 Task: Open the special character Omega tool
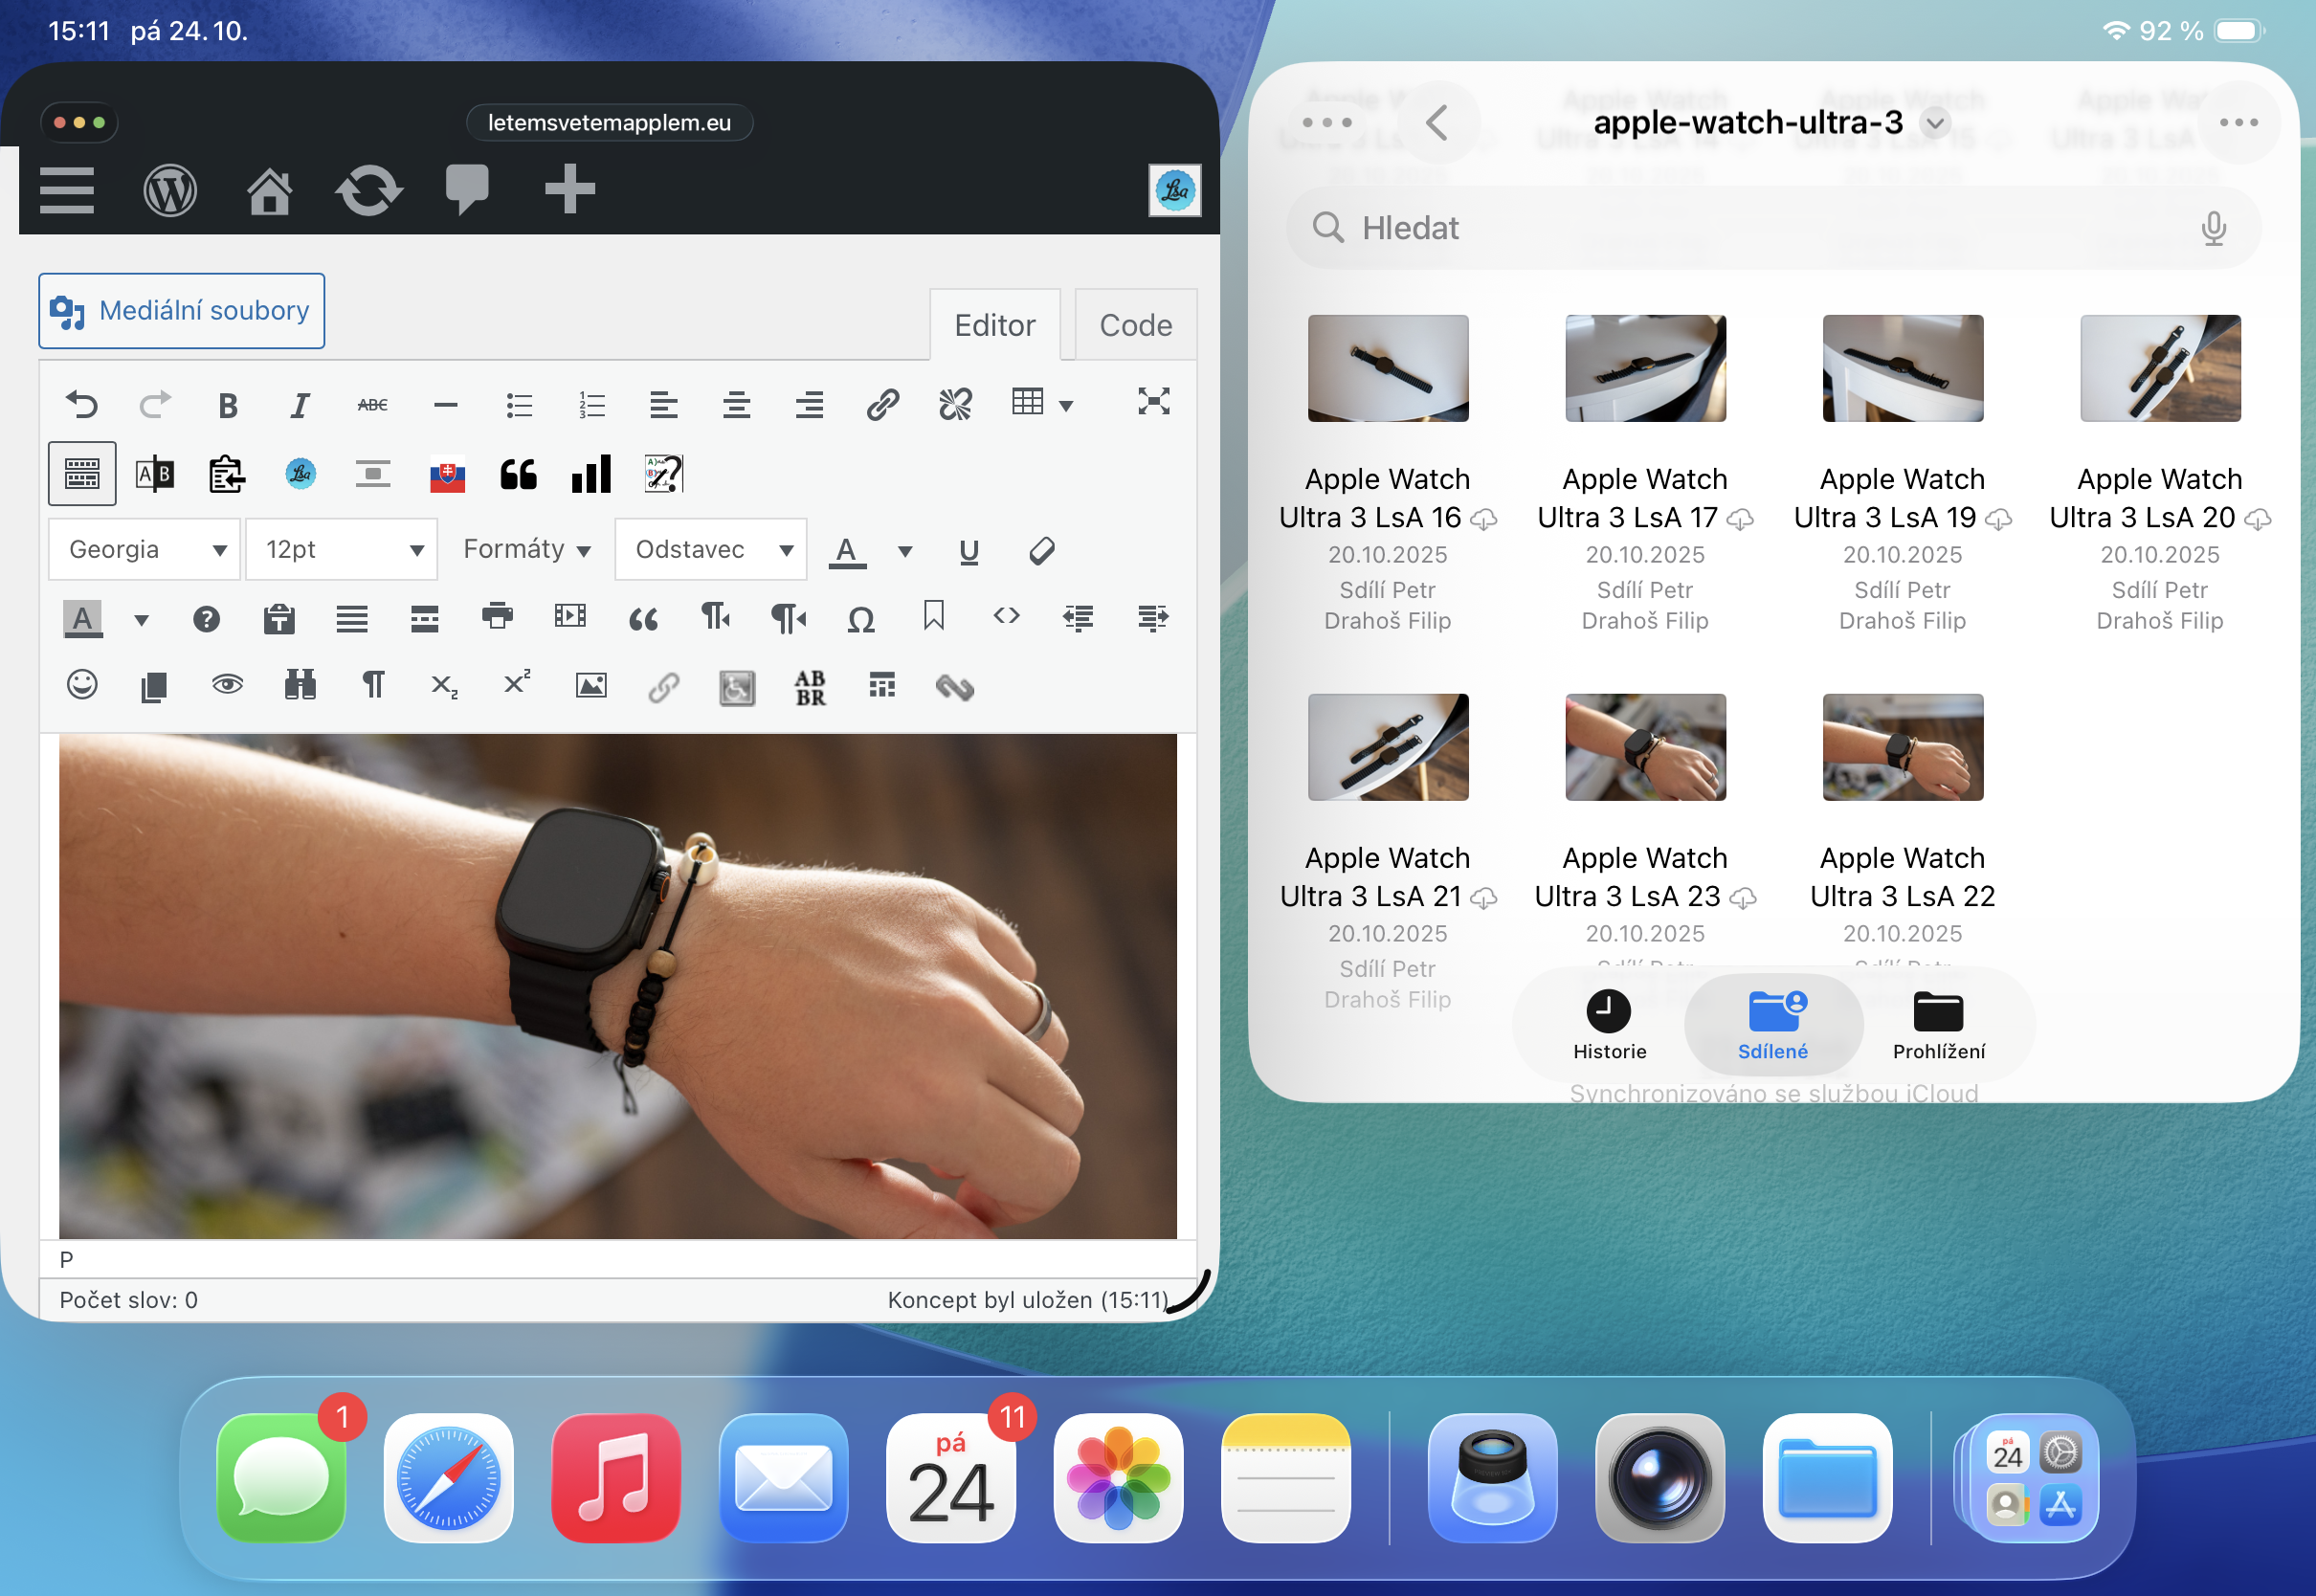860,619
